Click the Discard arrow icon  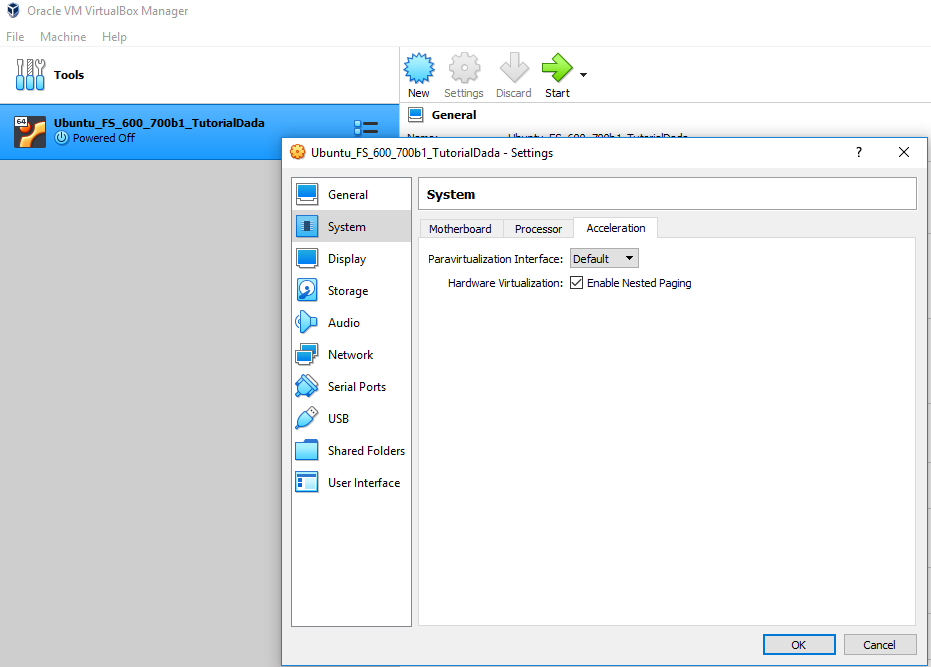(514, 70)
